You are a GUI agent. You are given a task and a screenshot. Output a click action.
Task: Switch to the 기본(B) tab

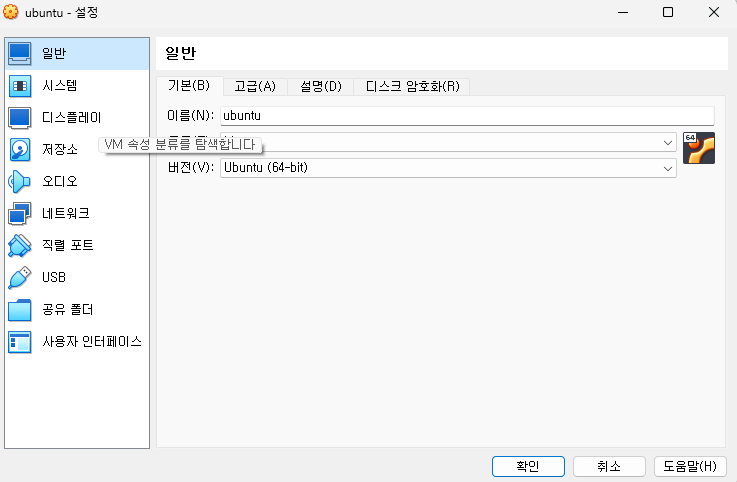(189, 86)
